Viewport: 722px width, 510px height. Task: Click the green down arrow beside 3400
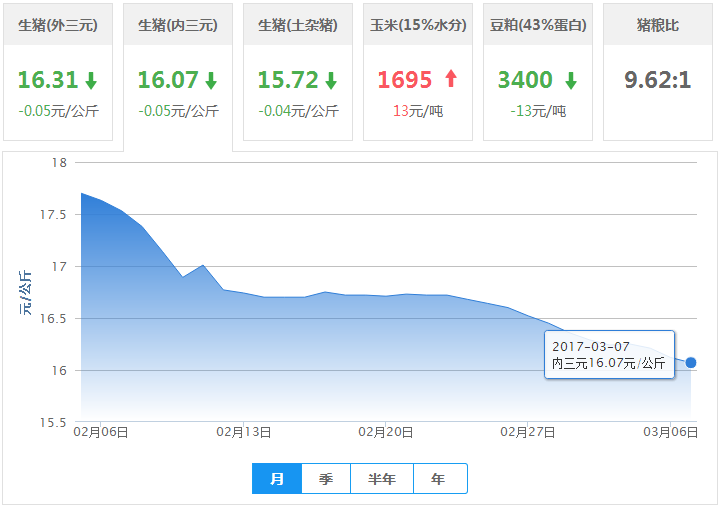pyautogui.click(x=570, y=81)
